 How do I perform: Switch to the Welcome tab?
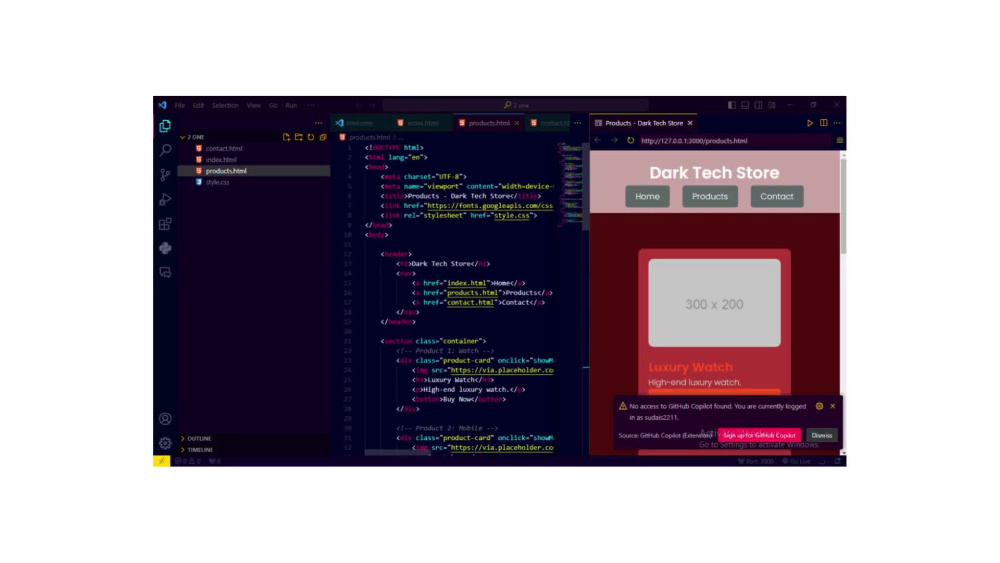pyautogui.click(x=360, y=123)
